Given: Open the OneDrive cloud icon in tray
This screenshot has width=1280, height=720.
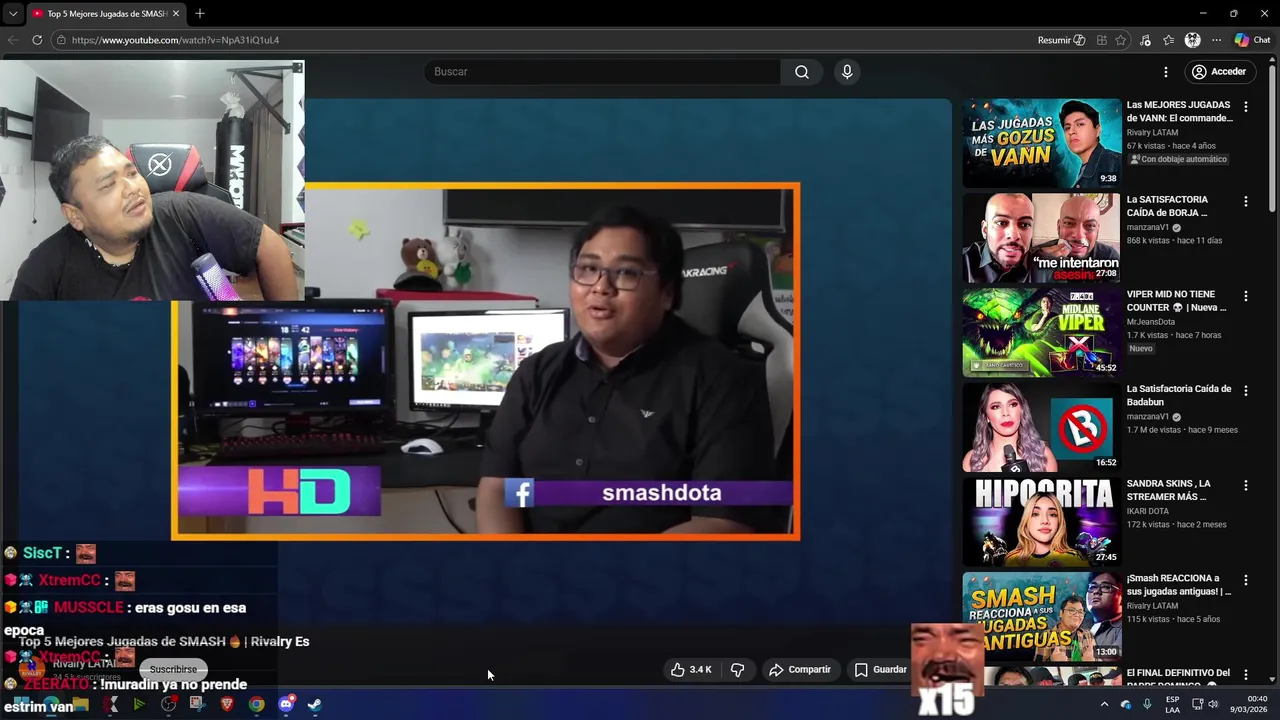Looking at the screenshot, I should click(1126, 704).
